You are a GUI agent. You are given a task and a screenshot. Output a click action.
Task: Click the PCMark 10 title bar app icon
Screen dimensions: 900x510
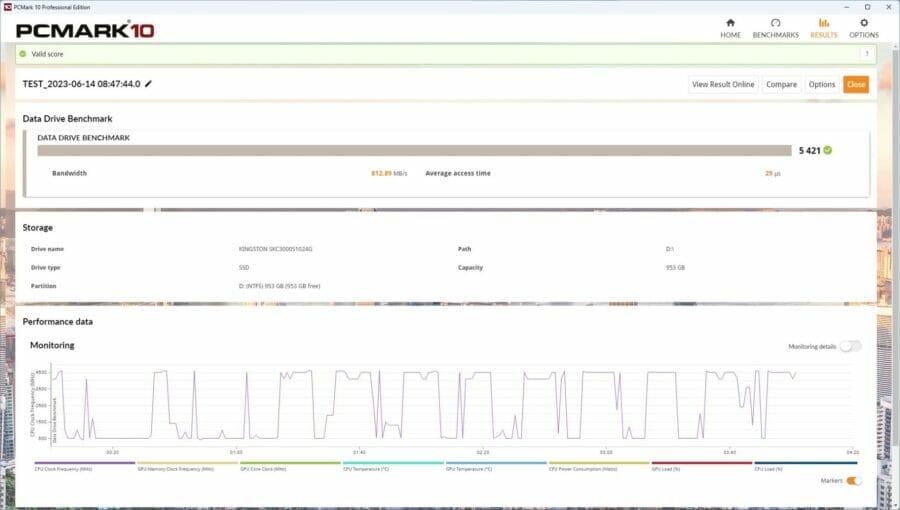tap(7, 7)
